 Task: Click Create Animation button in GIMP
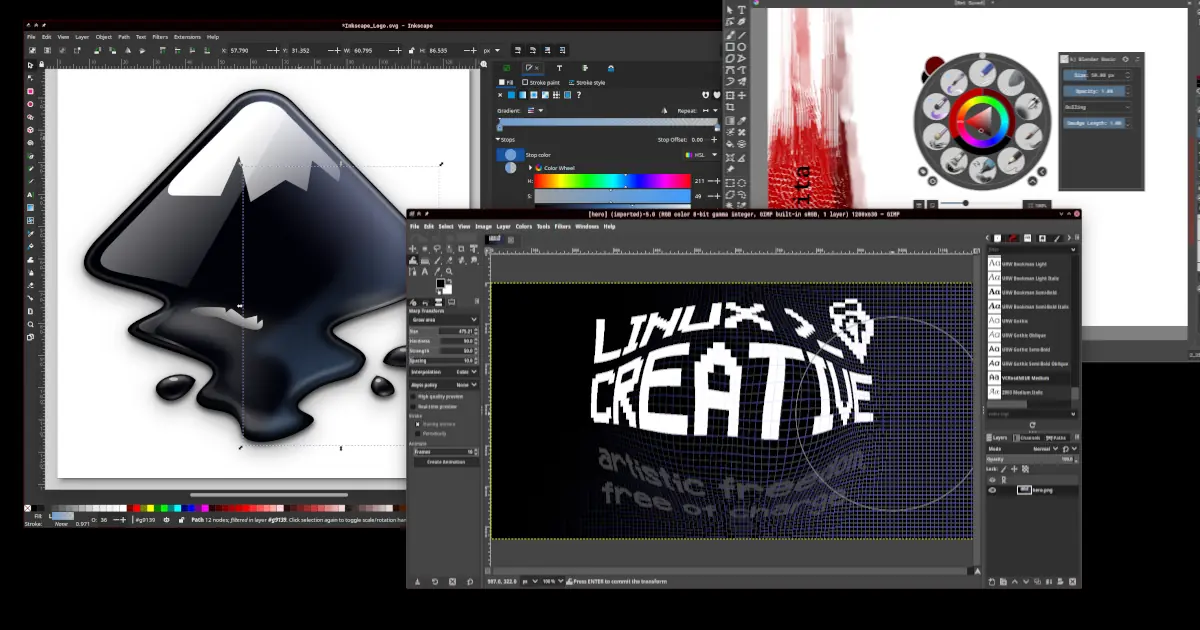point(446,462)
